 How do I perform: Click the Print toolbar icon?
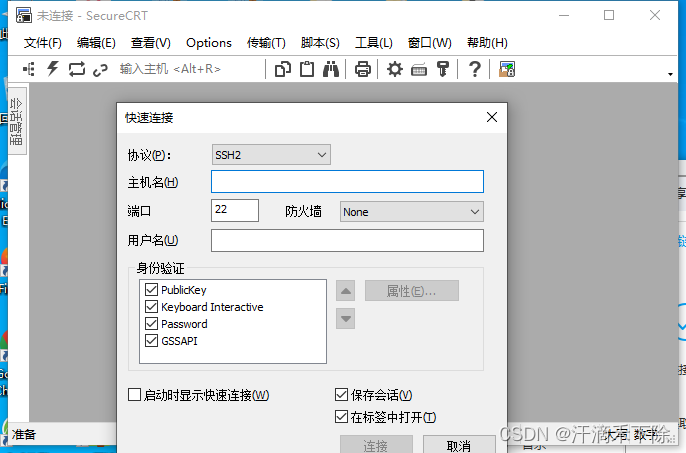[363, 69]
